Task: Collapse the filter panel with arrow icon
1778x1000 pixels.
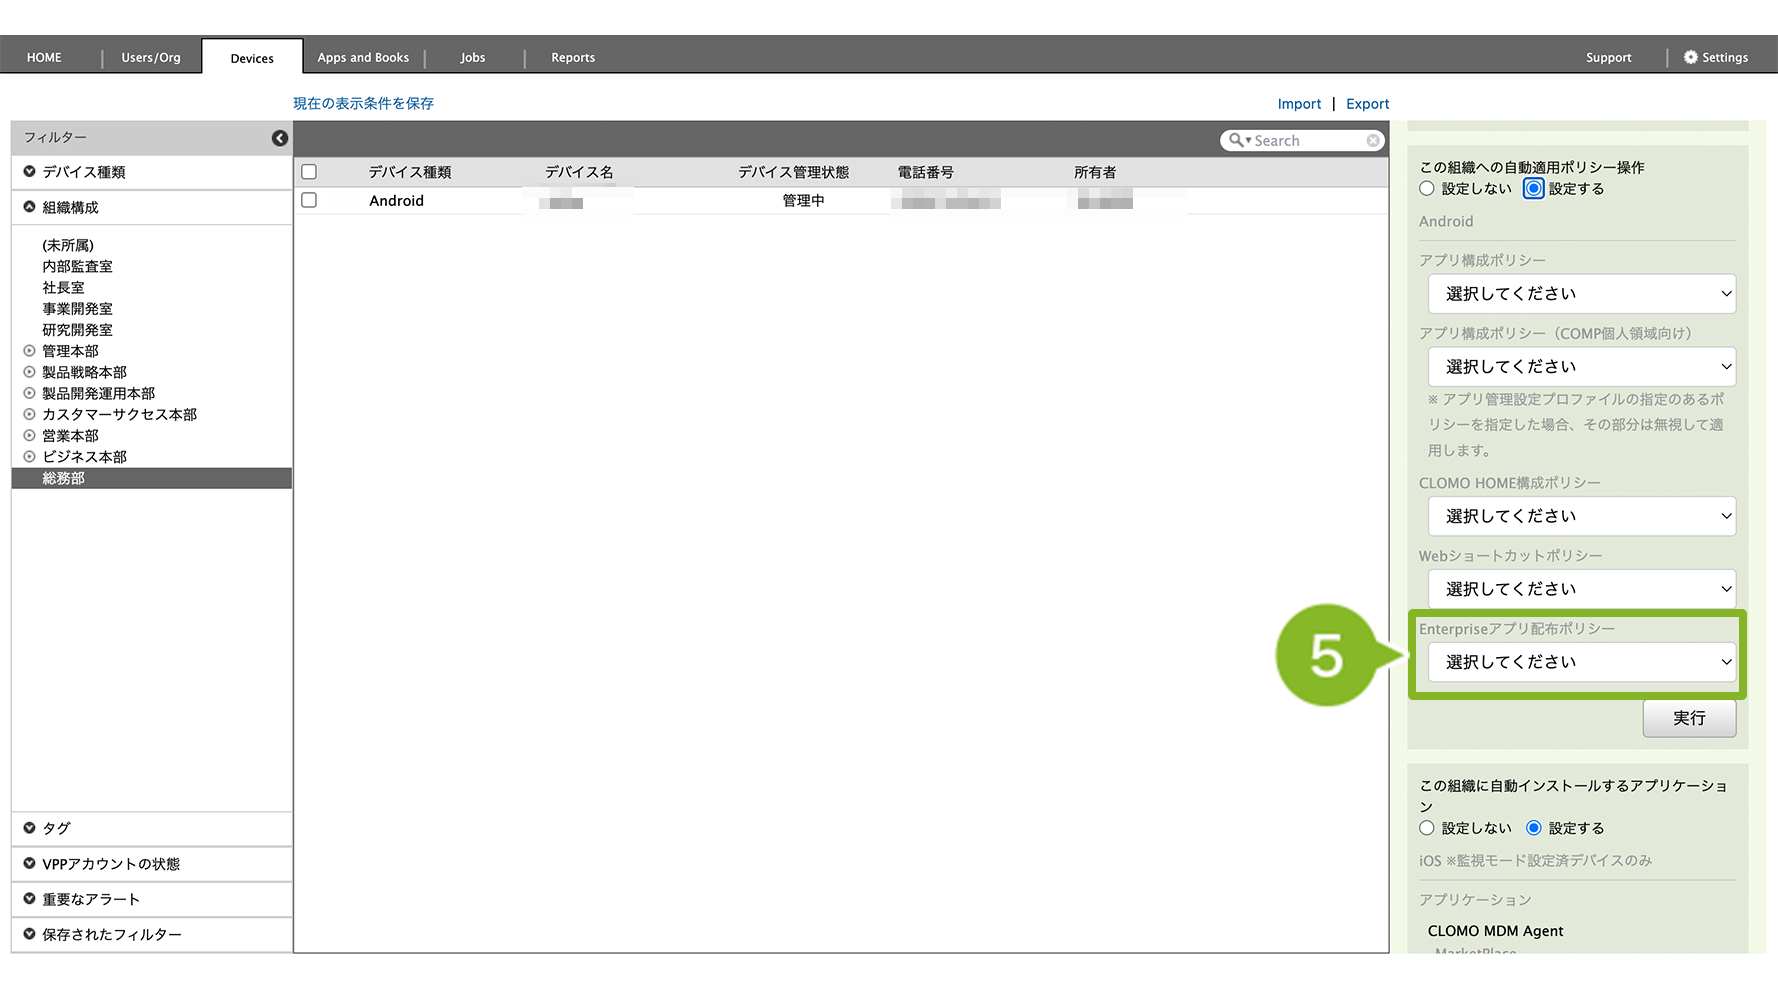Action: (x=280, y=138)
